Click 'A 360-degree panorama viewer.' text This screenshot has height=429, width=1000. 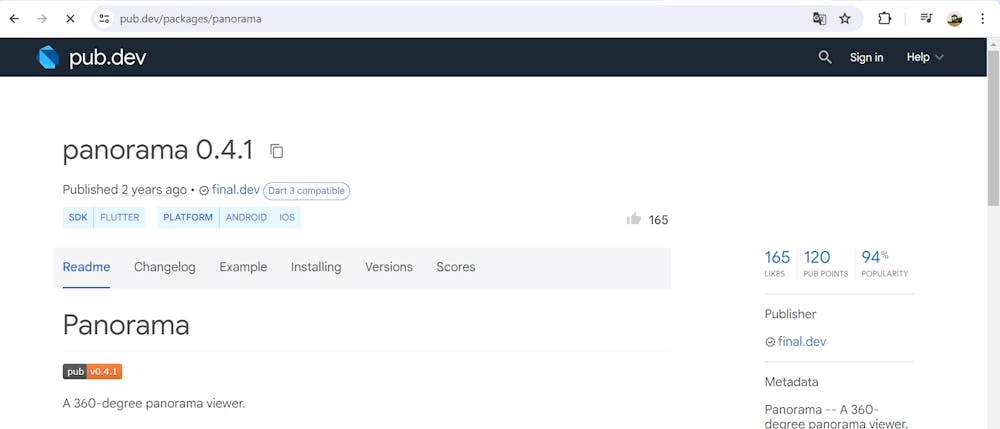tap(154, 404)
